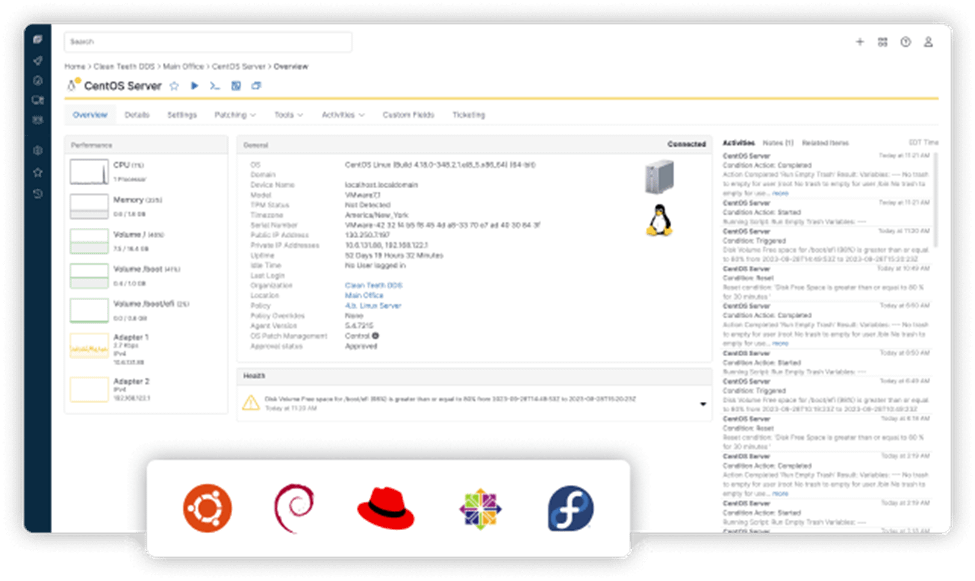Screen dimensions: 975x581
Task: Click the Adapter 1 network graph
Action: pos(89,346)
